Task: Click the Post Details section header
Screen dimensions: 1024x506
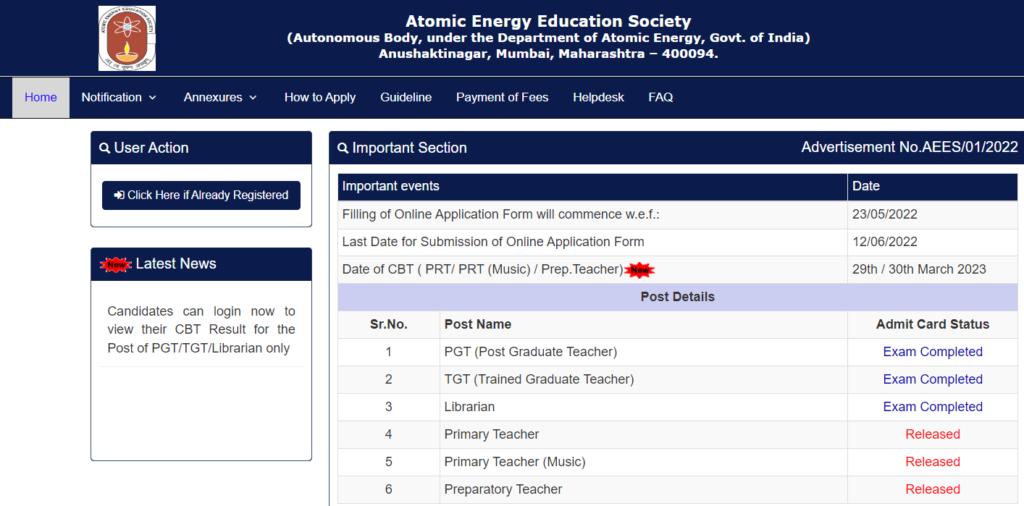Action: [677, 297]
